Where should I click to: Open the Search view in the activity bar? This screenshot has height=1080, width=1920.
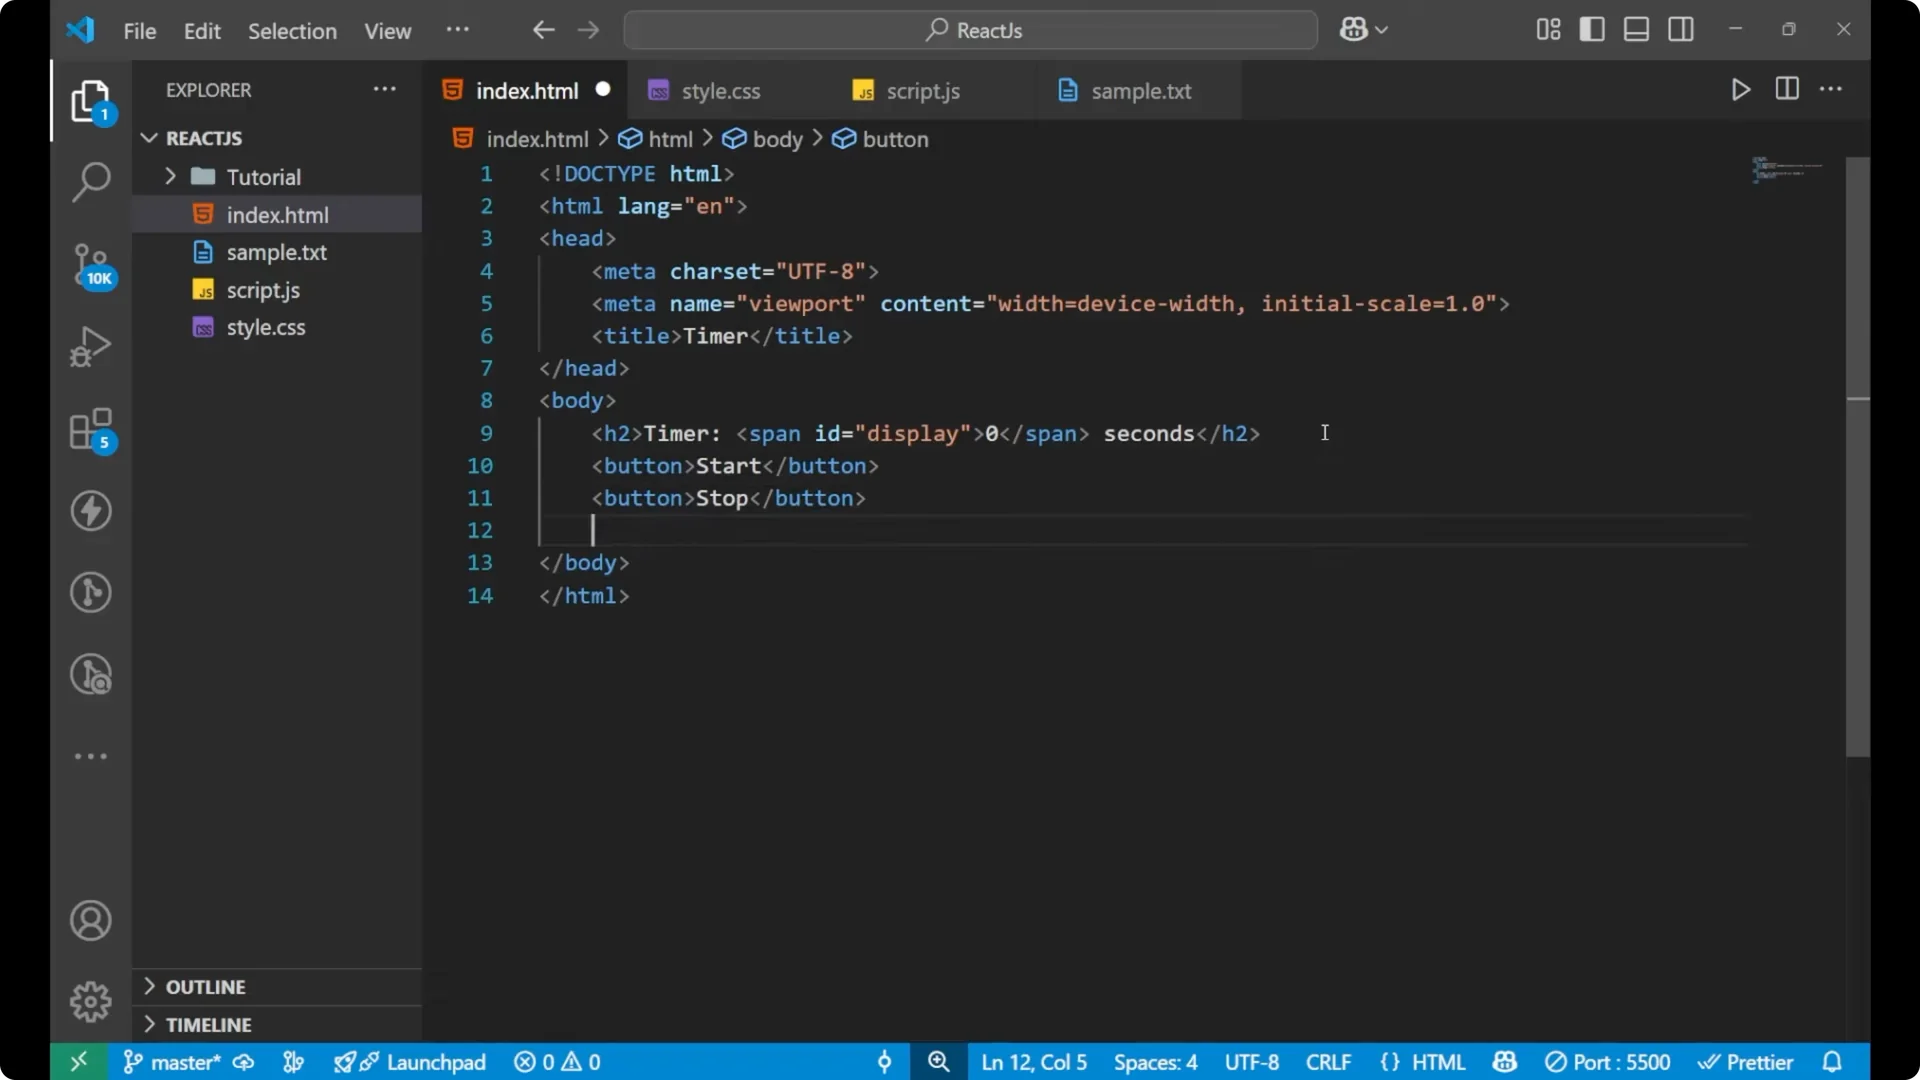[90, 182]
